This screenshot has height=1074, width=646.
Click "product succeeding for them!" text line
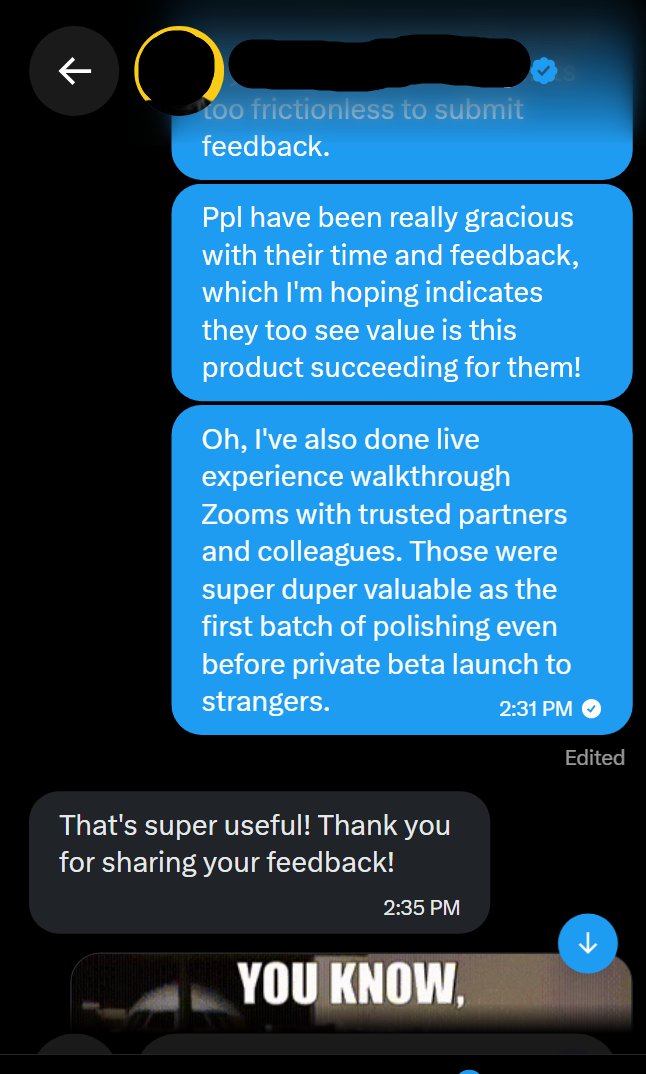[391, 368]
